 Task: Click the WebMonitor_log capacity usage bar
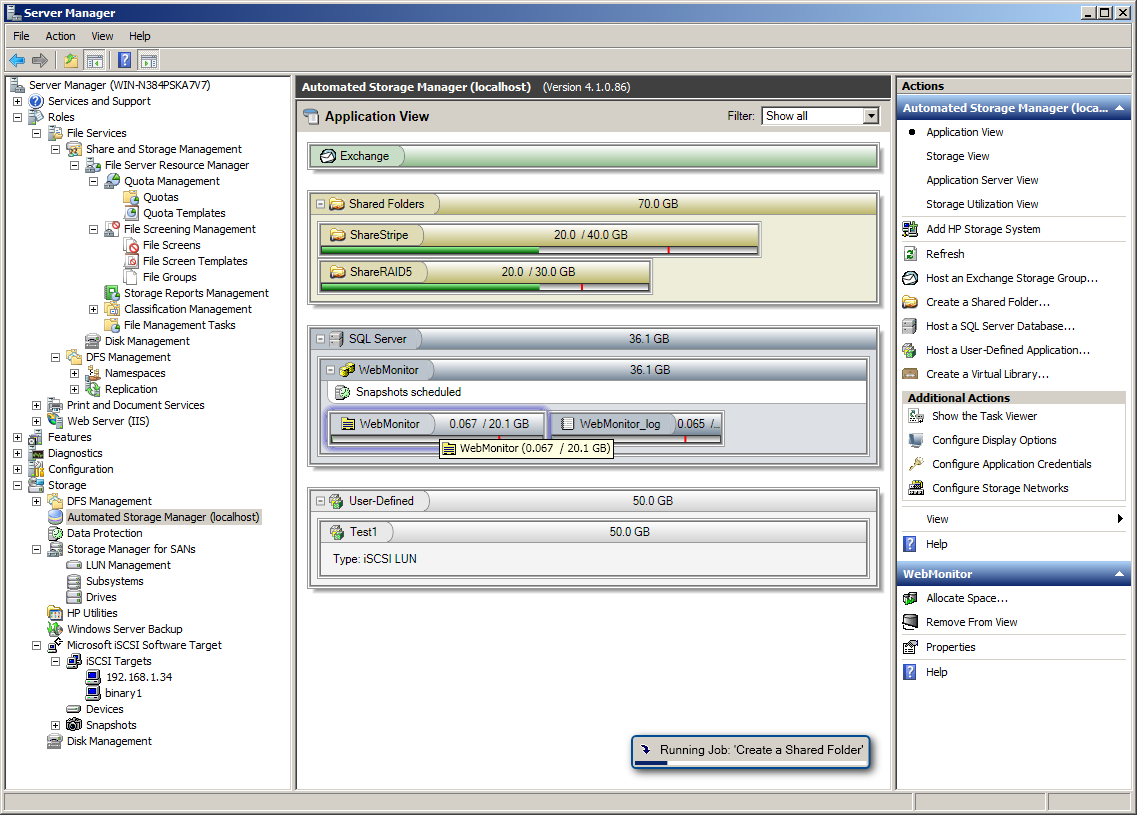(636, 439)
